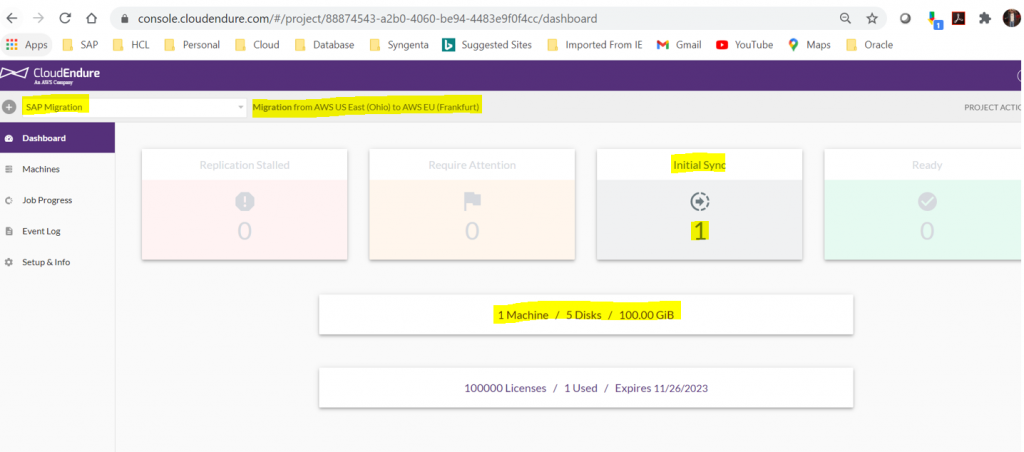1024x452 pixels.
Task: Open the YouTube bookmark
Action: tap(744, 44)
